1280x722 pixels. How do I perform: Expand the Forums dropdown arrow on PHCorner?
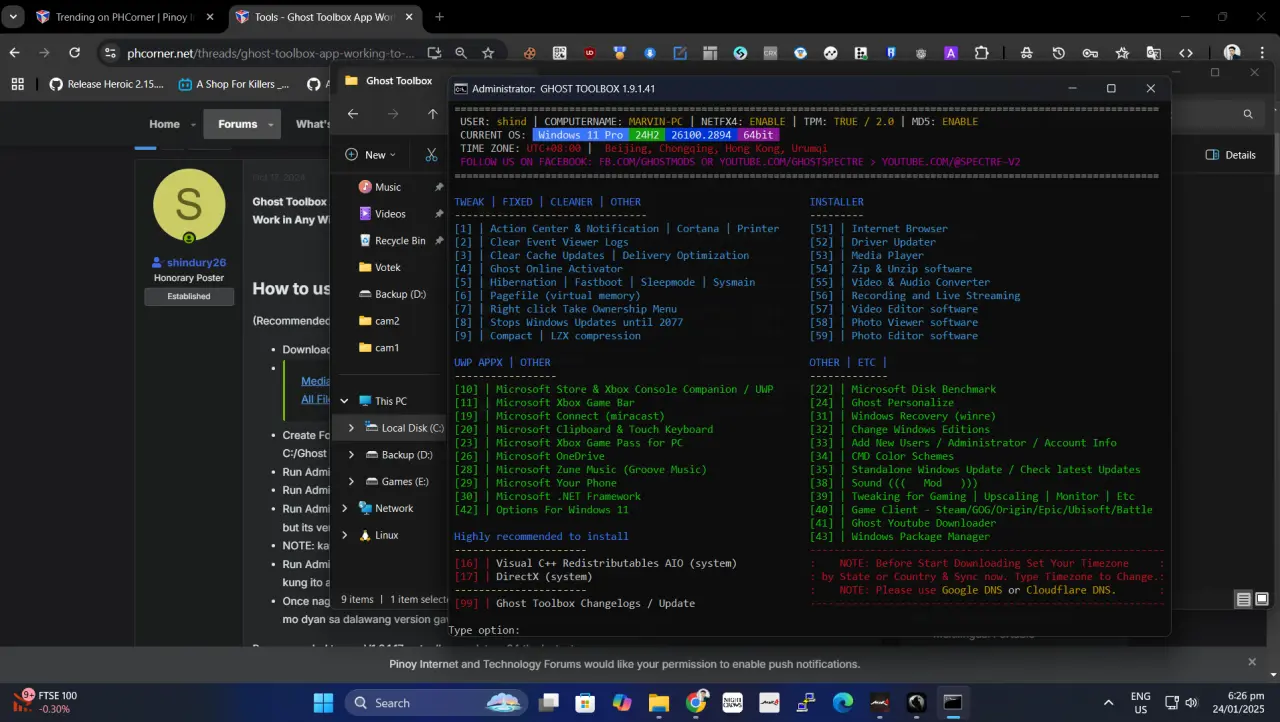pos(271,125)
